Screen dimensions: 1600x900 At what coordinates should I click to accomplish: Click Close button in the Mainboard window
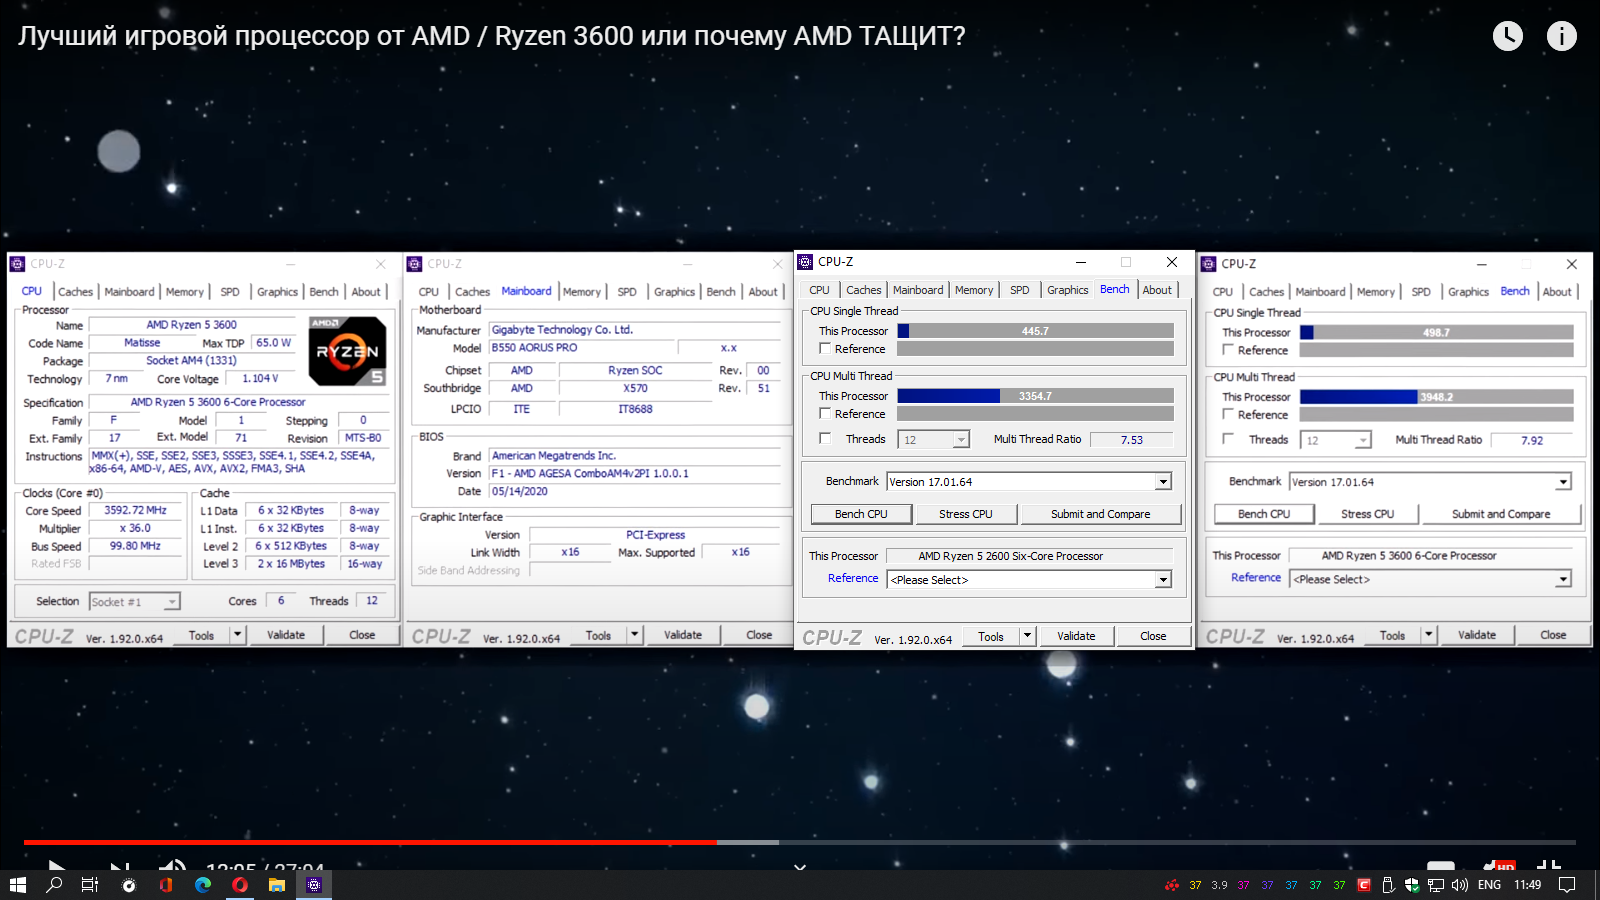pyautogui.click(x=759, y=635)
